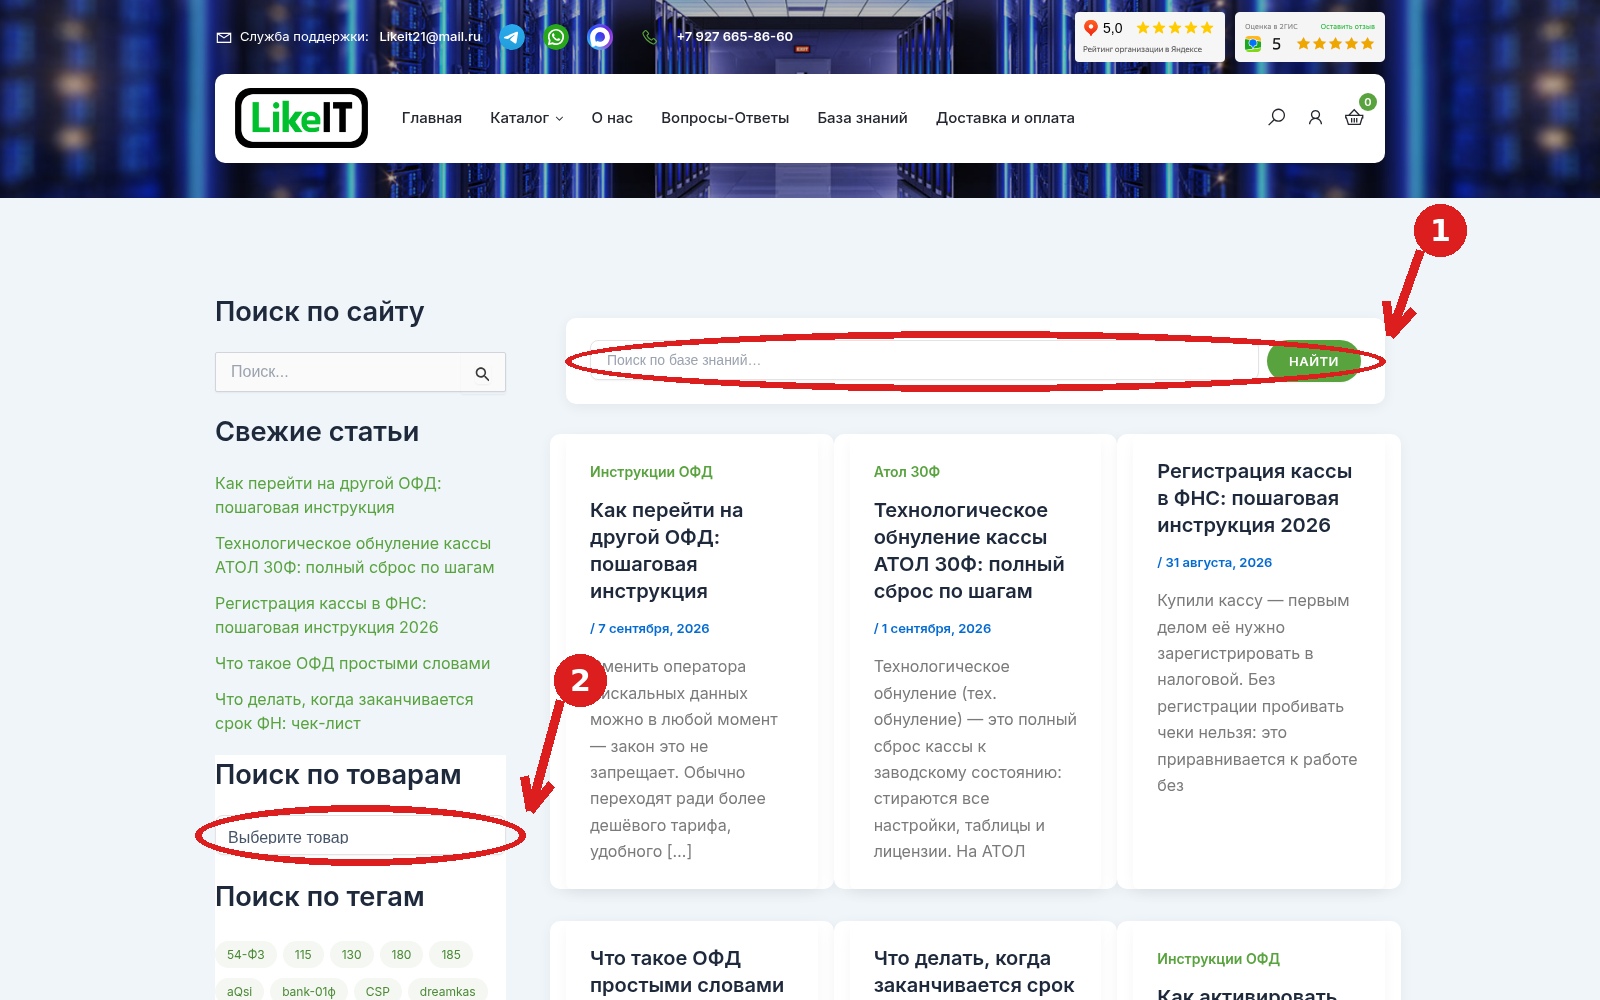The width and height of the screenshot is (1600, 1000).
Task: Open the Атол 30Ф category label
Action: click(906, 472)
